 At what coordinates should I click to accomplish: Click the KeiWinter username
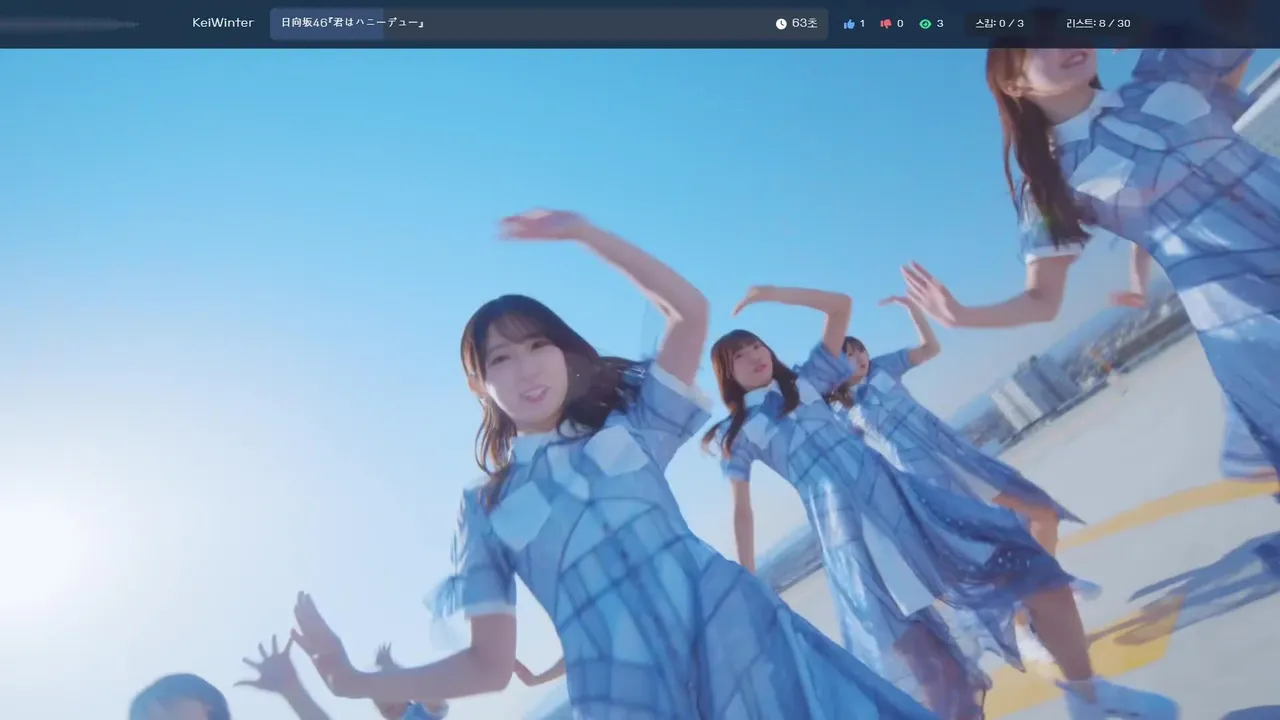click(223, 23)
